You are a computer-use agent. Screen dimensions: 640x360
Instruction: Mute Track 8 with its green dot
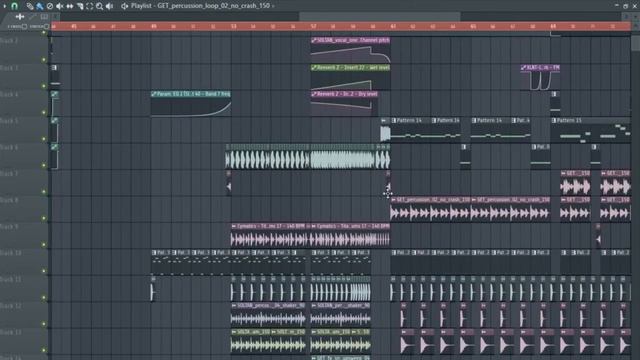(x=44, y=218)
